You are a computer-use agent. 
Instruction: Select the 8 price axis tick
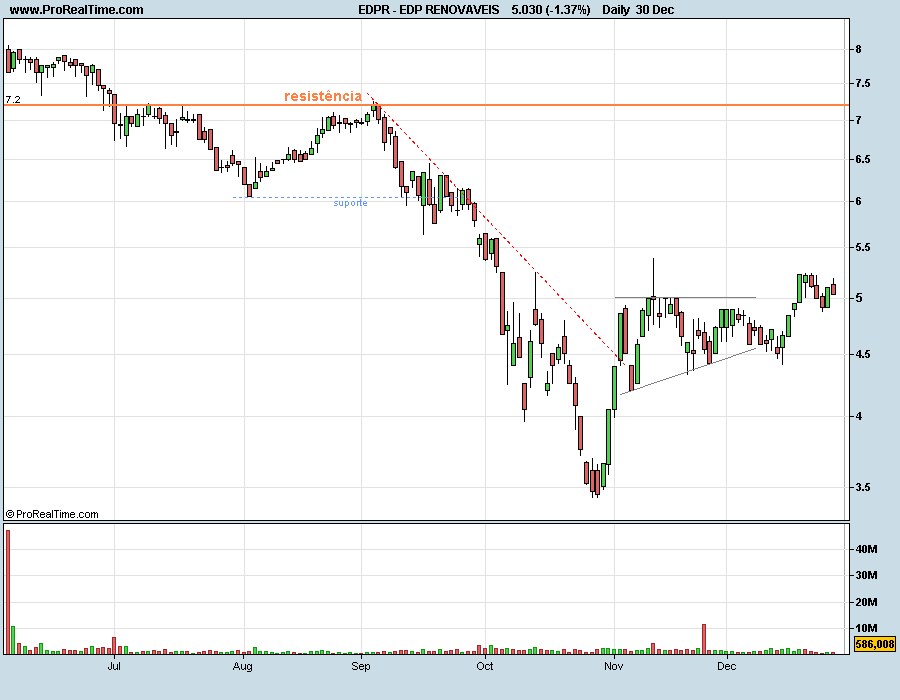point(859,49)
